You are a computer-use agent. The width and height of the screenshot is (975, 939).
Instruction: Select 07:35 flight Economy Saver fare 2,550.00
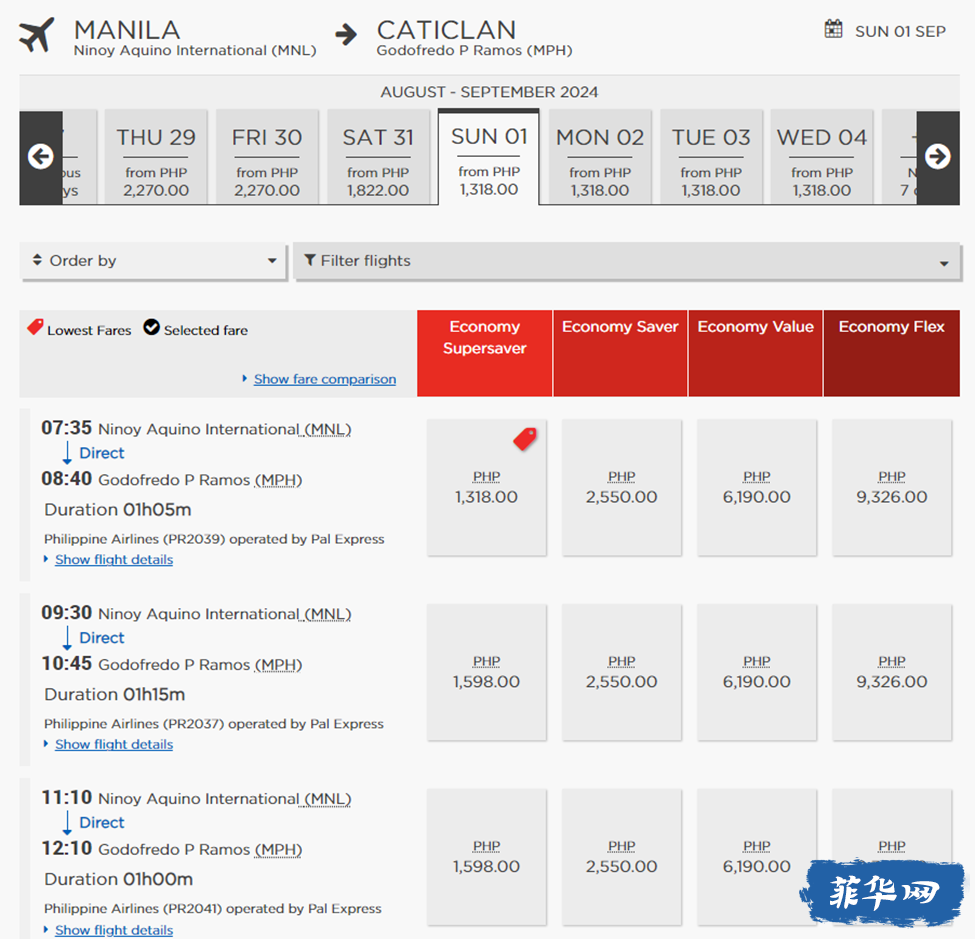tap(621, 487)
